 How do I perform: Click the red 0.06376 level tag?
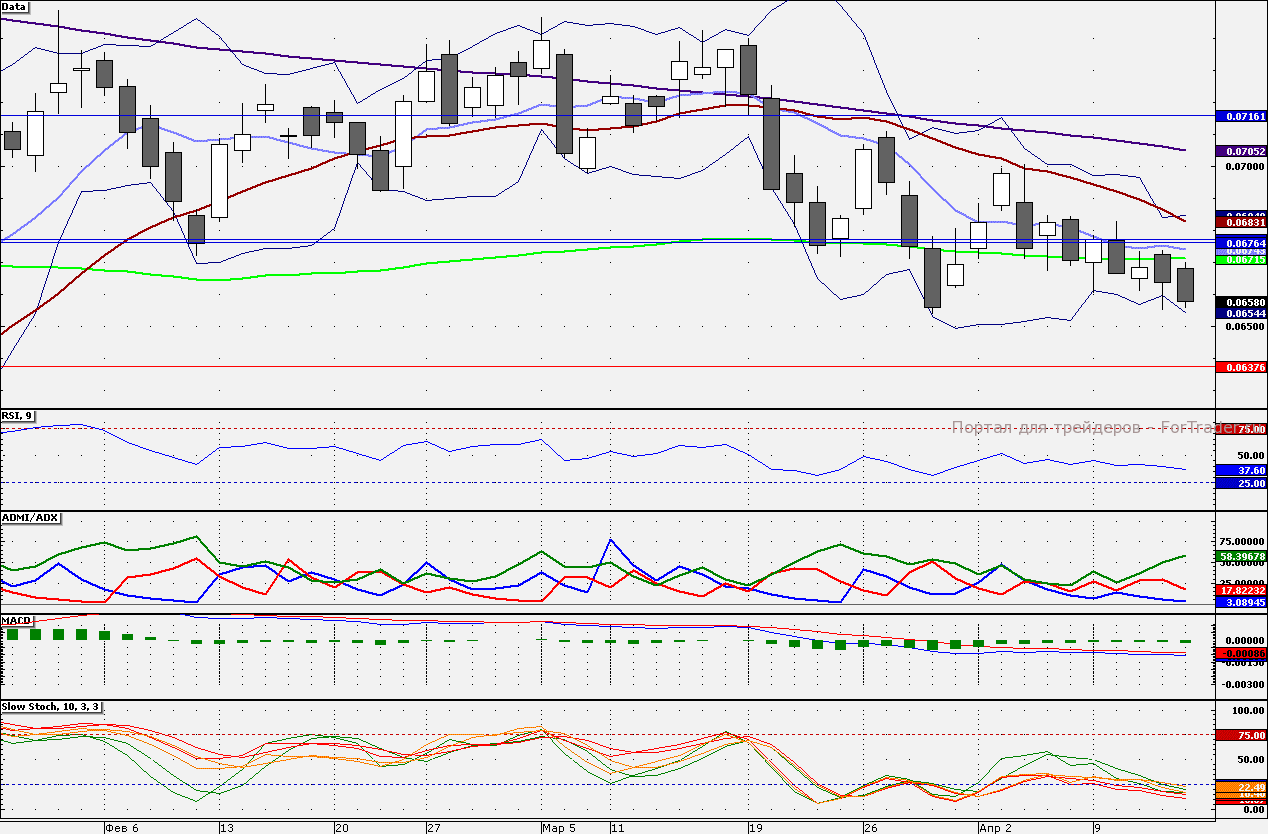pyautogui.click(x=1240, y=367)
